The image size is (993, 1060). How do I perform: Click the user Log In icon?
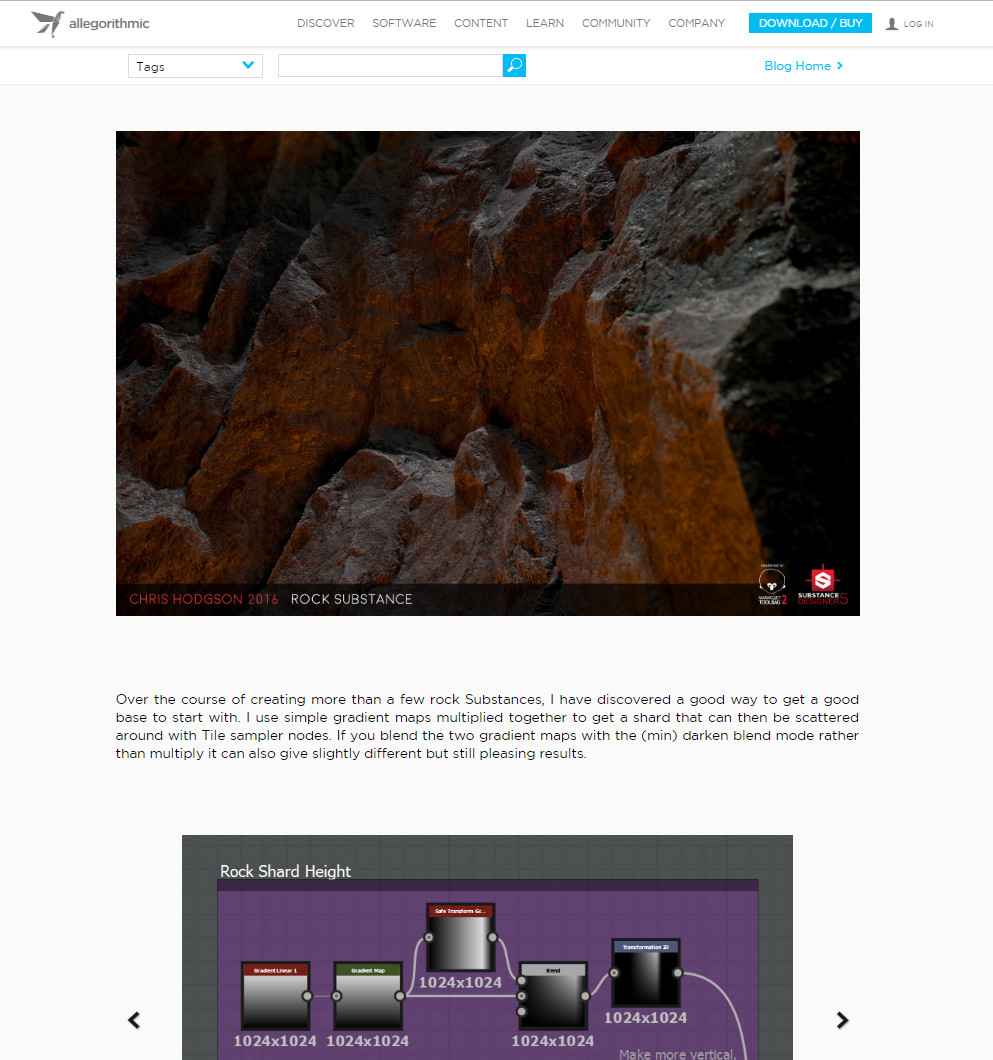pos(892,24)
